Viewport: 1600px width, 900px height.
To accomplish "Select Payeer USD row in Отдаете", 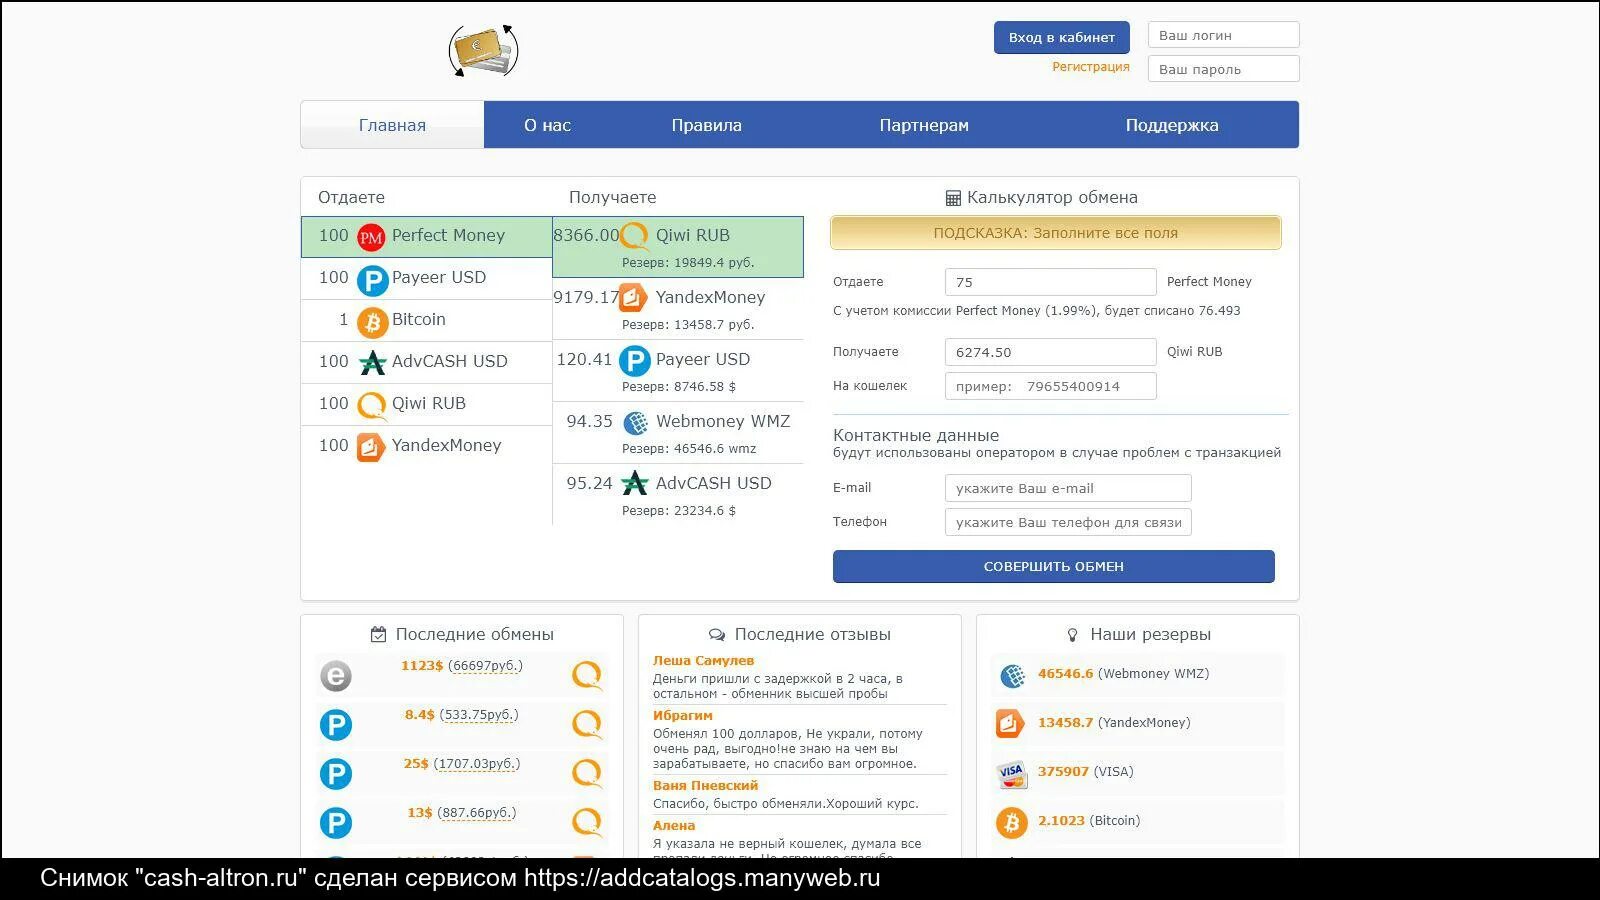I will 427,278.
